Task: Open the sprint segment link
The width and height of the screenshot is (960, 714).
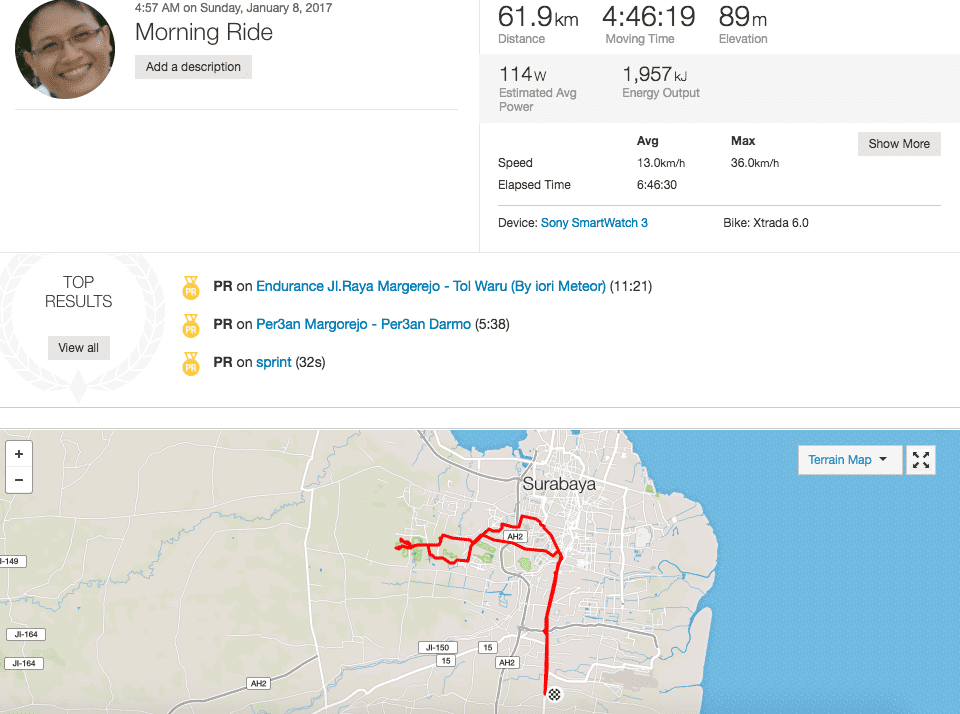Action: click(x=273, y=363)
